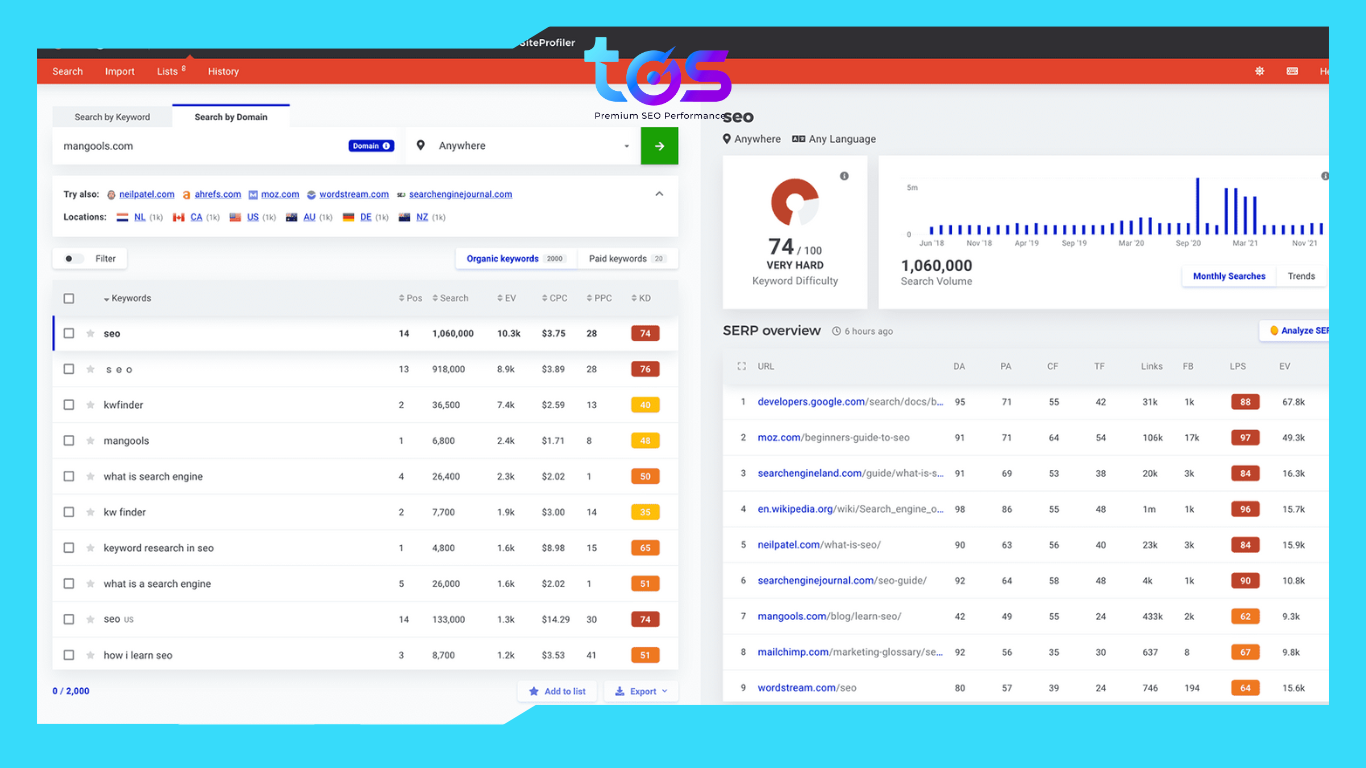
Task: Enable the Filter toggle
Action: pyautogui.click(x=68, y=257)
